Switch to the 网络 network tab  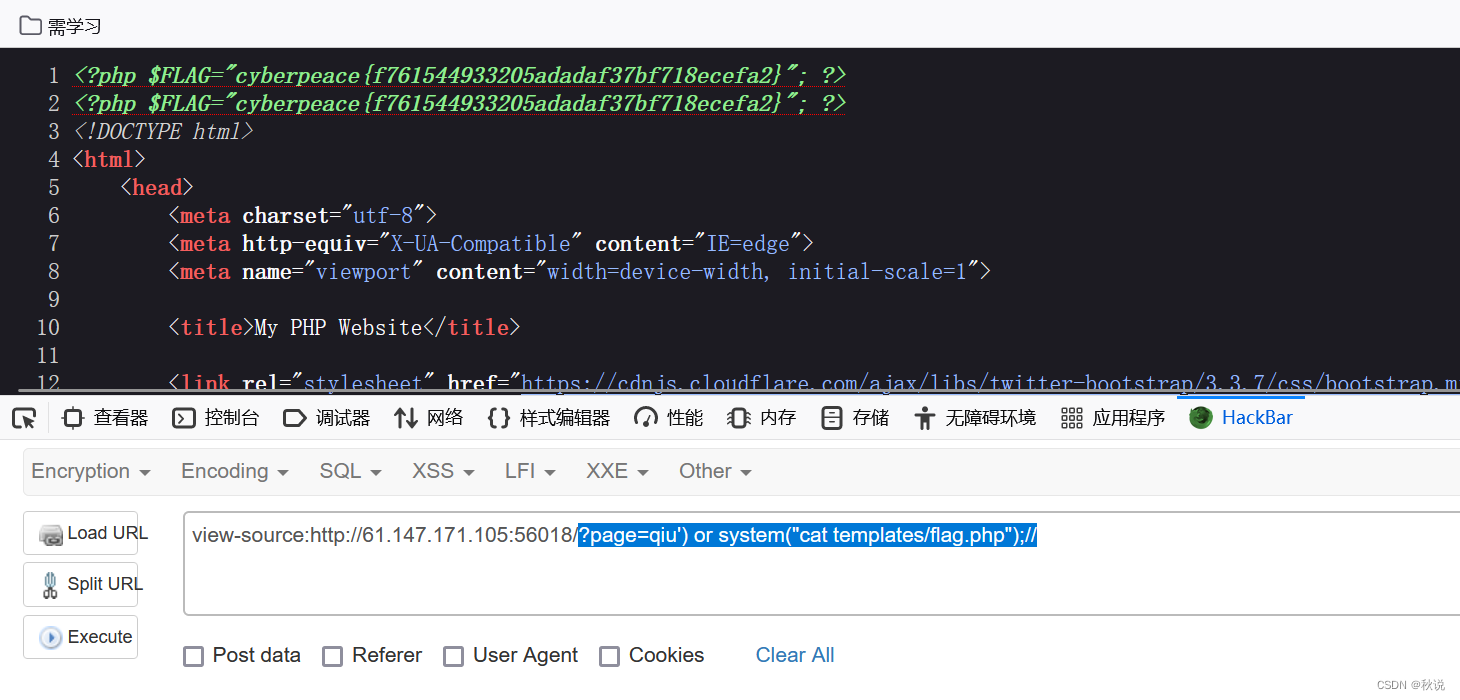pos(429,418)
